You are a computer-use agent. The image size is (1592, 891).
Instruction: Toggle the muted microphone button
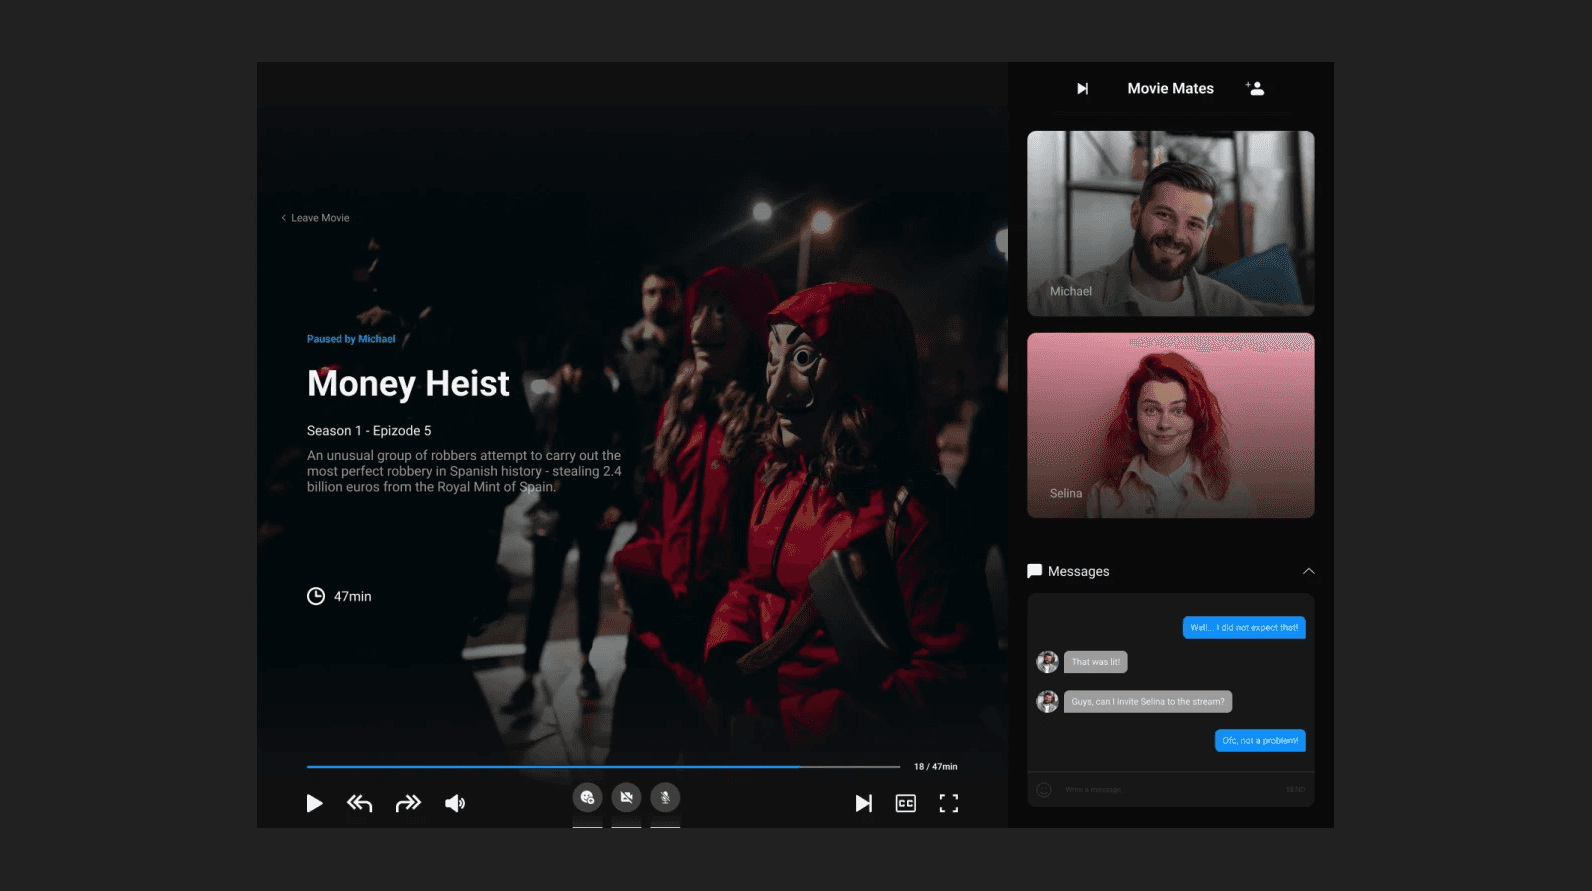click(x=665, y=797)
